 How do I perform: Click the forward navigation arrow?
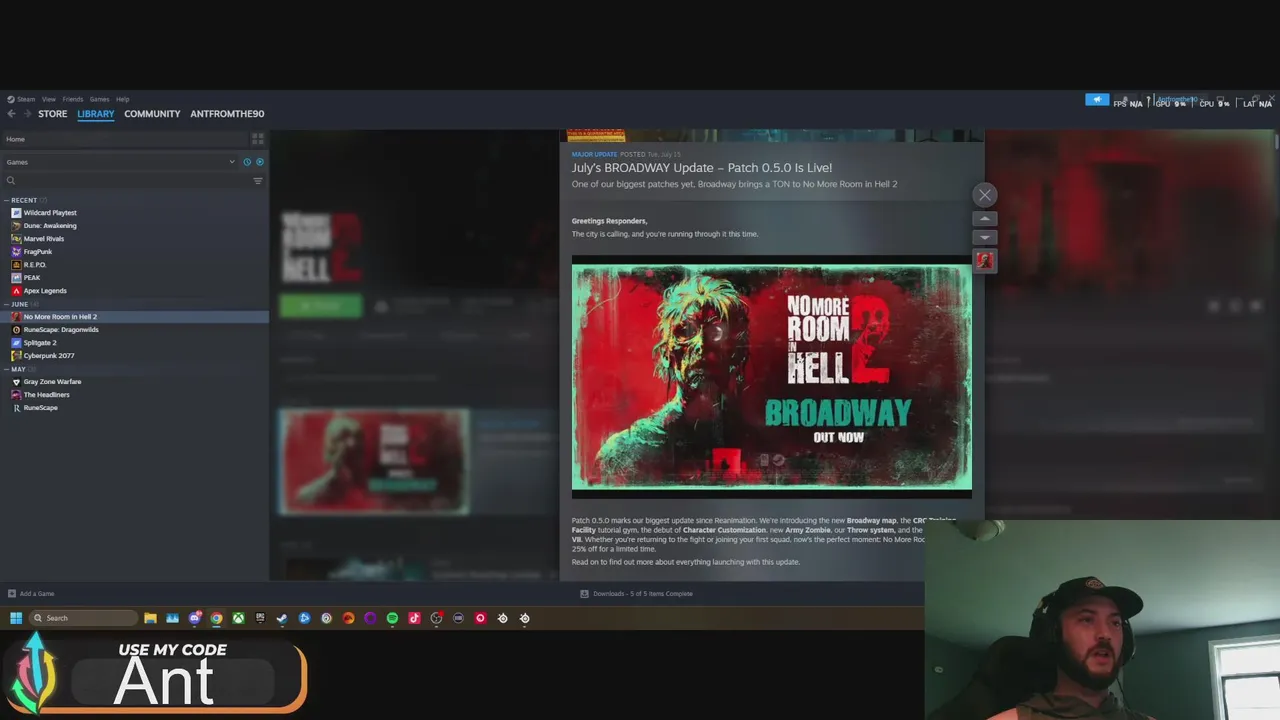(27, 114)
